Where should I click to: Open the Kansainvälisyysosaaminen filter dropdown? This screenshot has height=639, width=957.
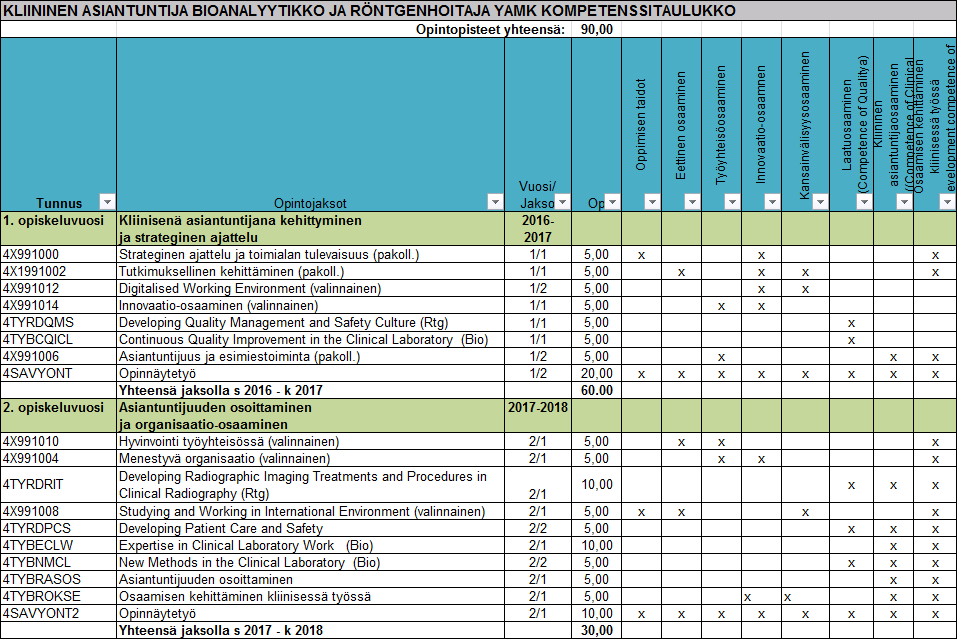819,202
